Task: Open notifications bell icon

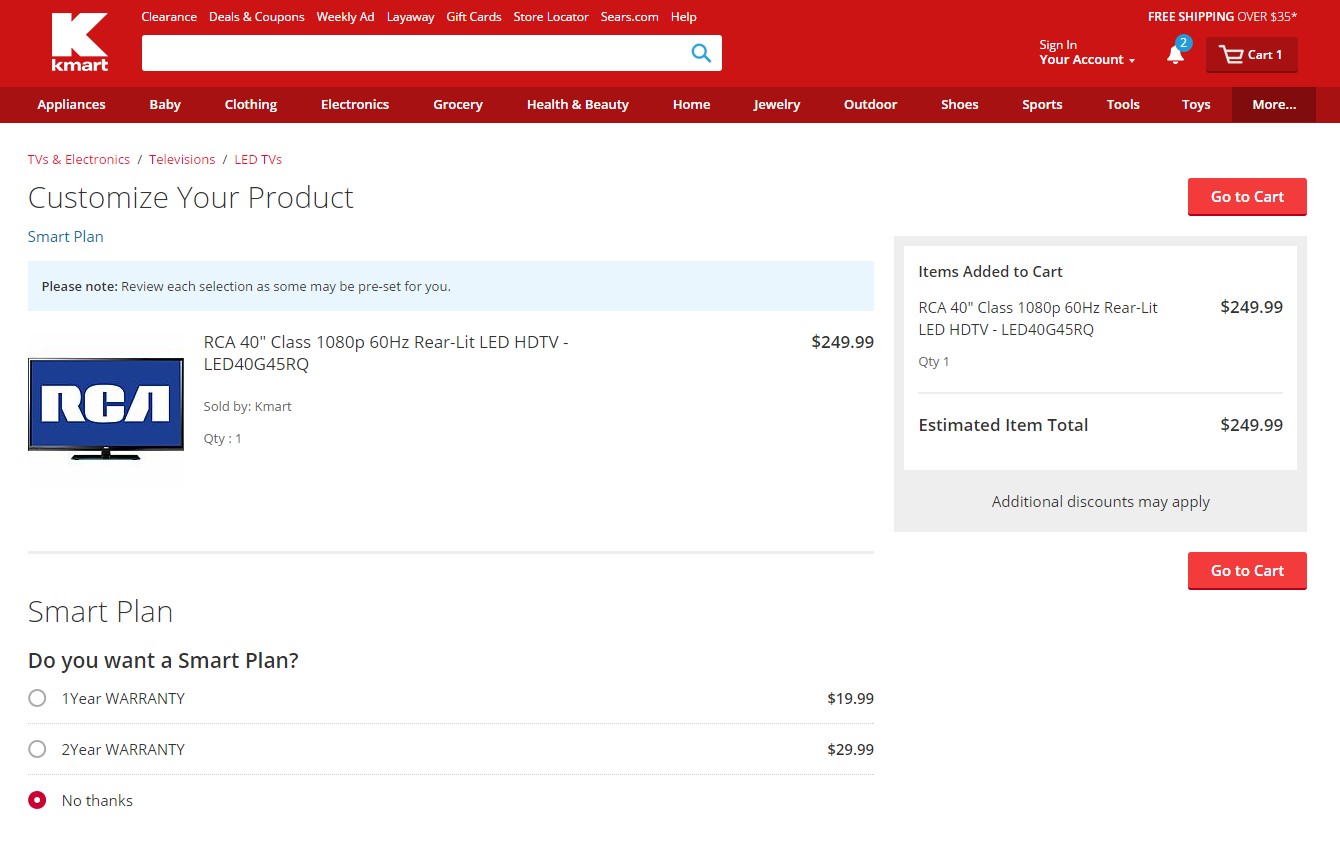Action: 1175,55
